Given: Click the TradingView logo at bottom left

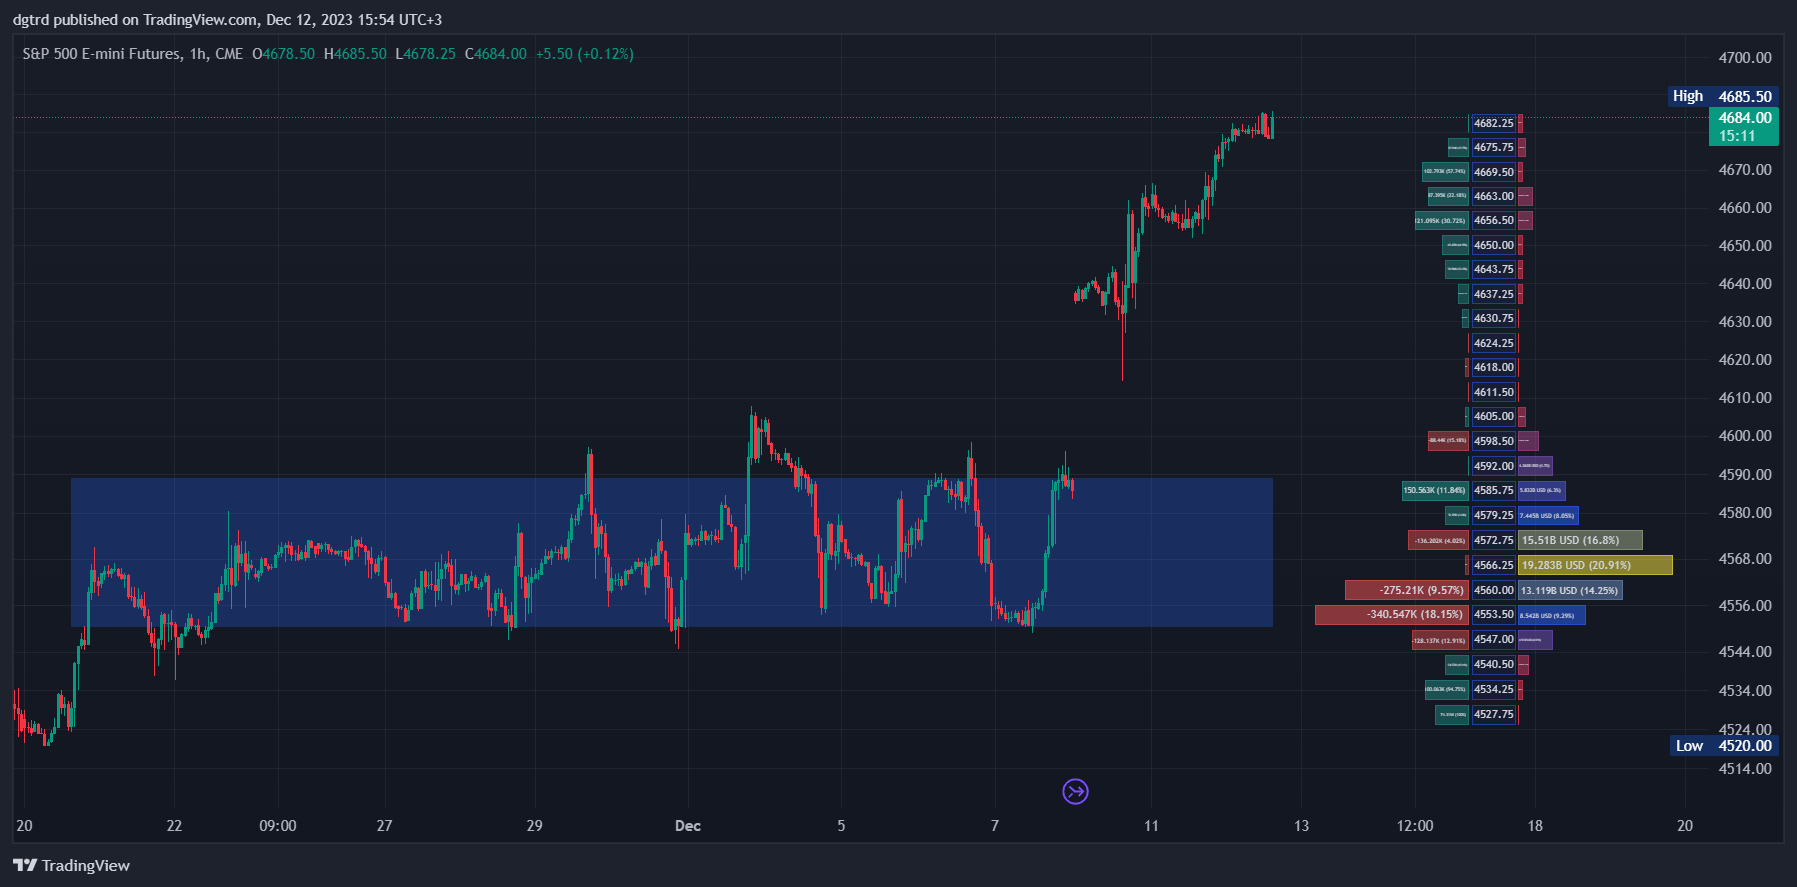Looking at the screenshot, I should coord(71,865).
